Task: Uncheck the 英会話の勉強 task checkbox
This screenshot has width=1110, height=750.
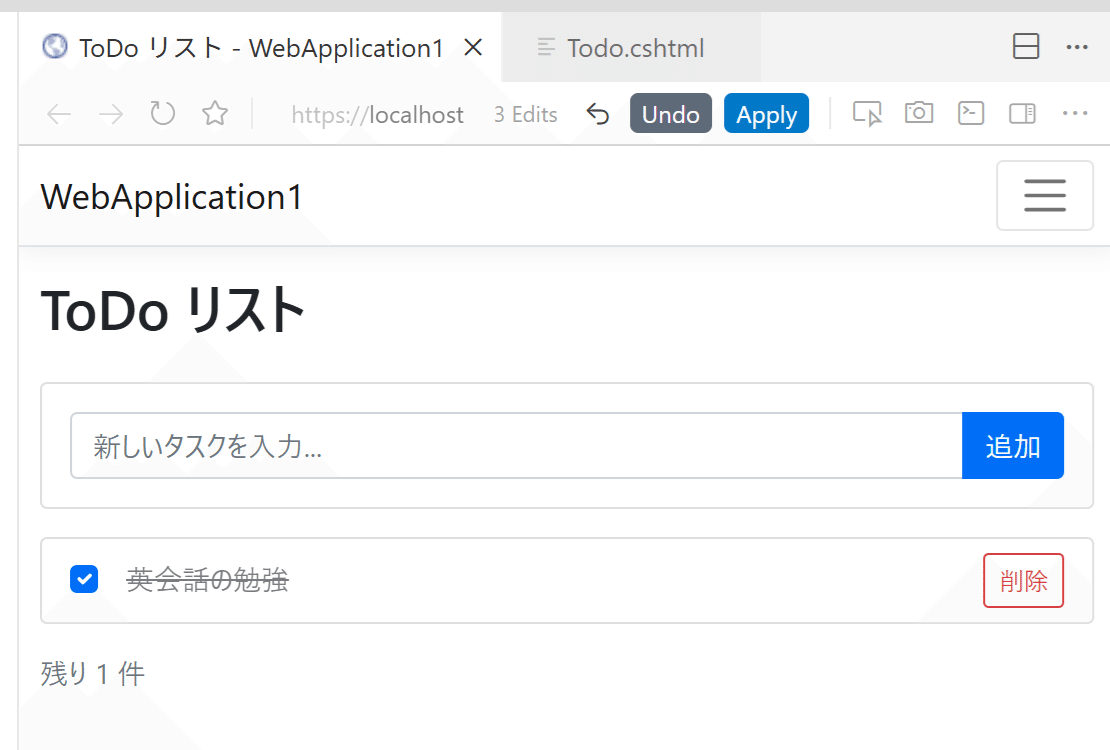Action: pos(84,579)
